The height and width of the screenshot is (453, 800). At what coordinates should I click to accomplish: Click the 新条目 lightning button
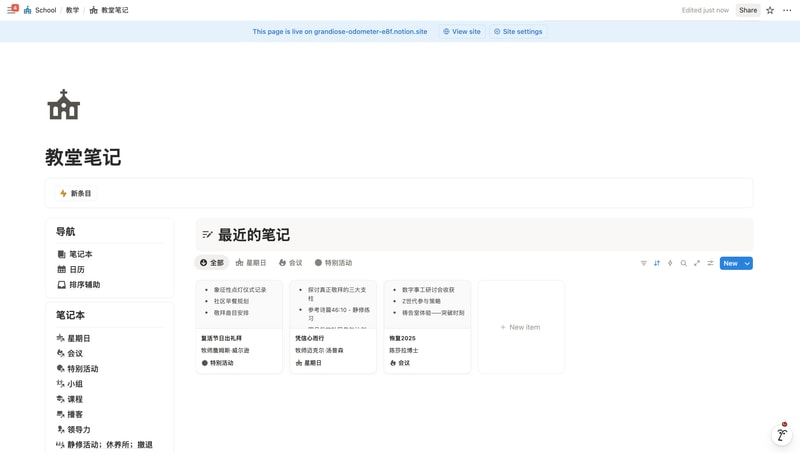76,193
